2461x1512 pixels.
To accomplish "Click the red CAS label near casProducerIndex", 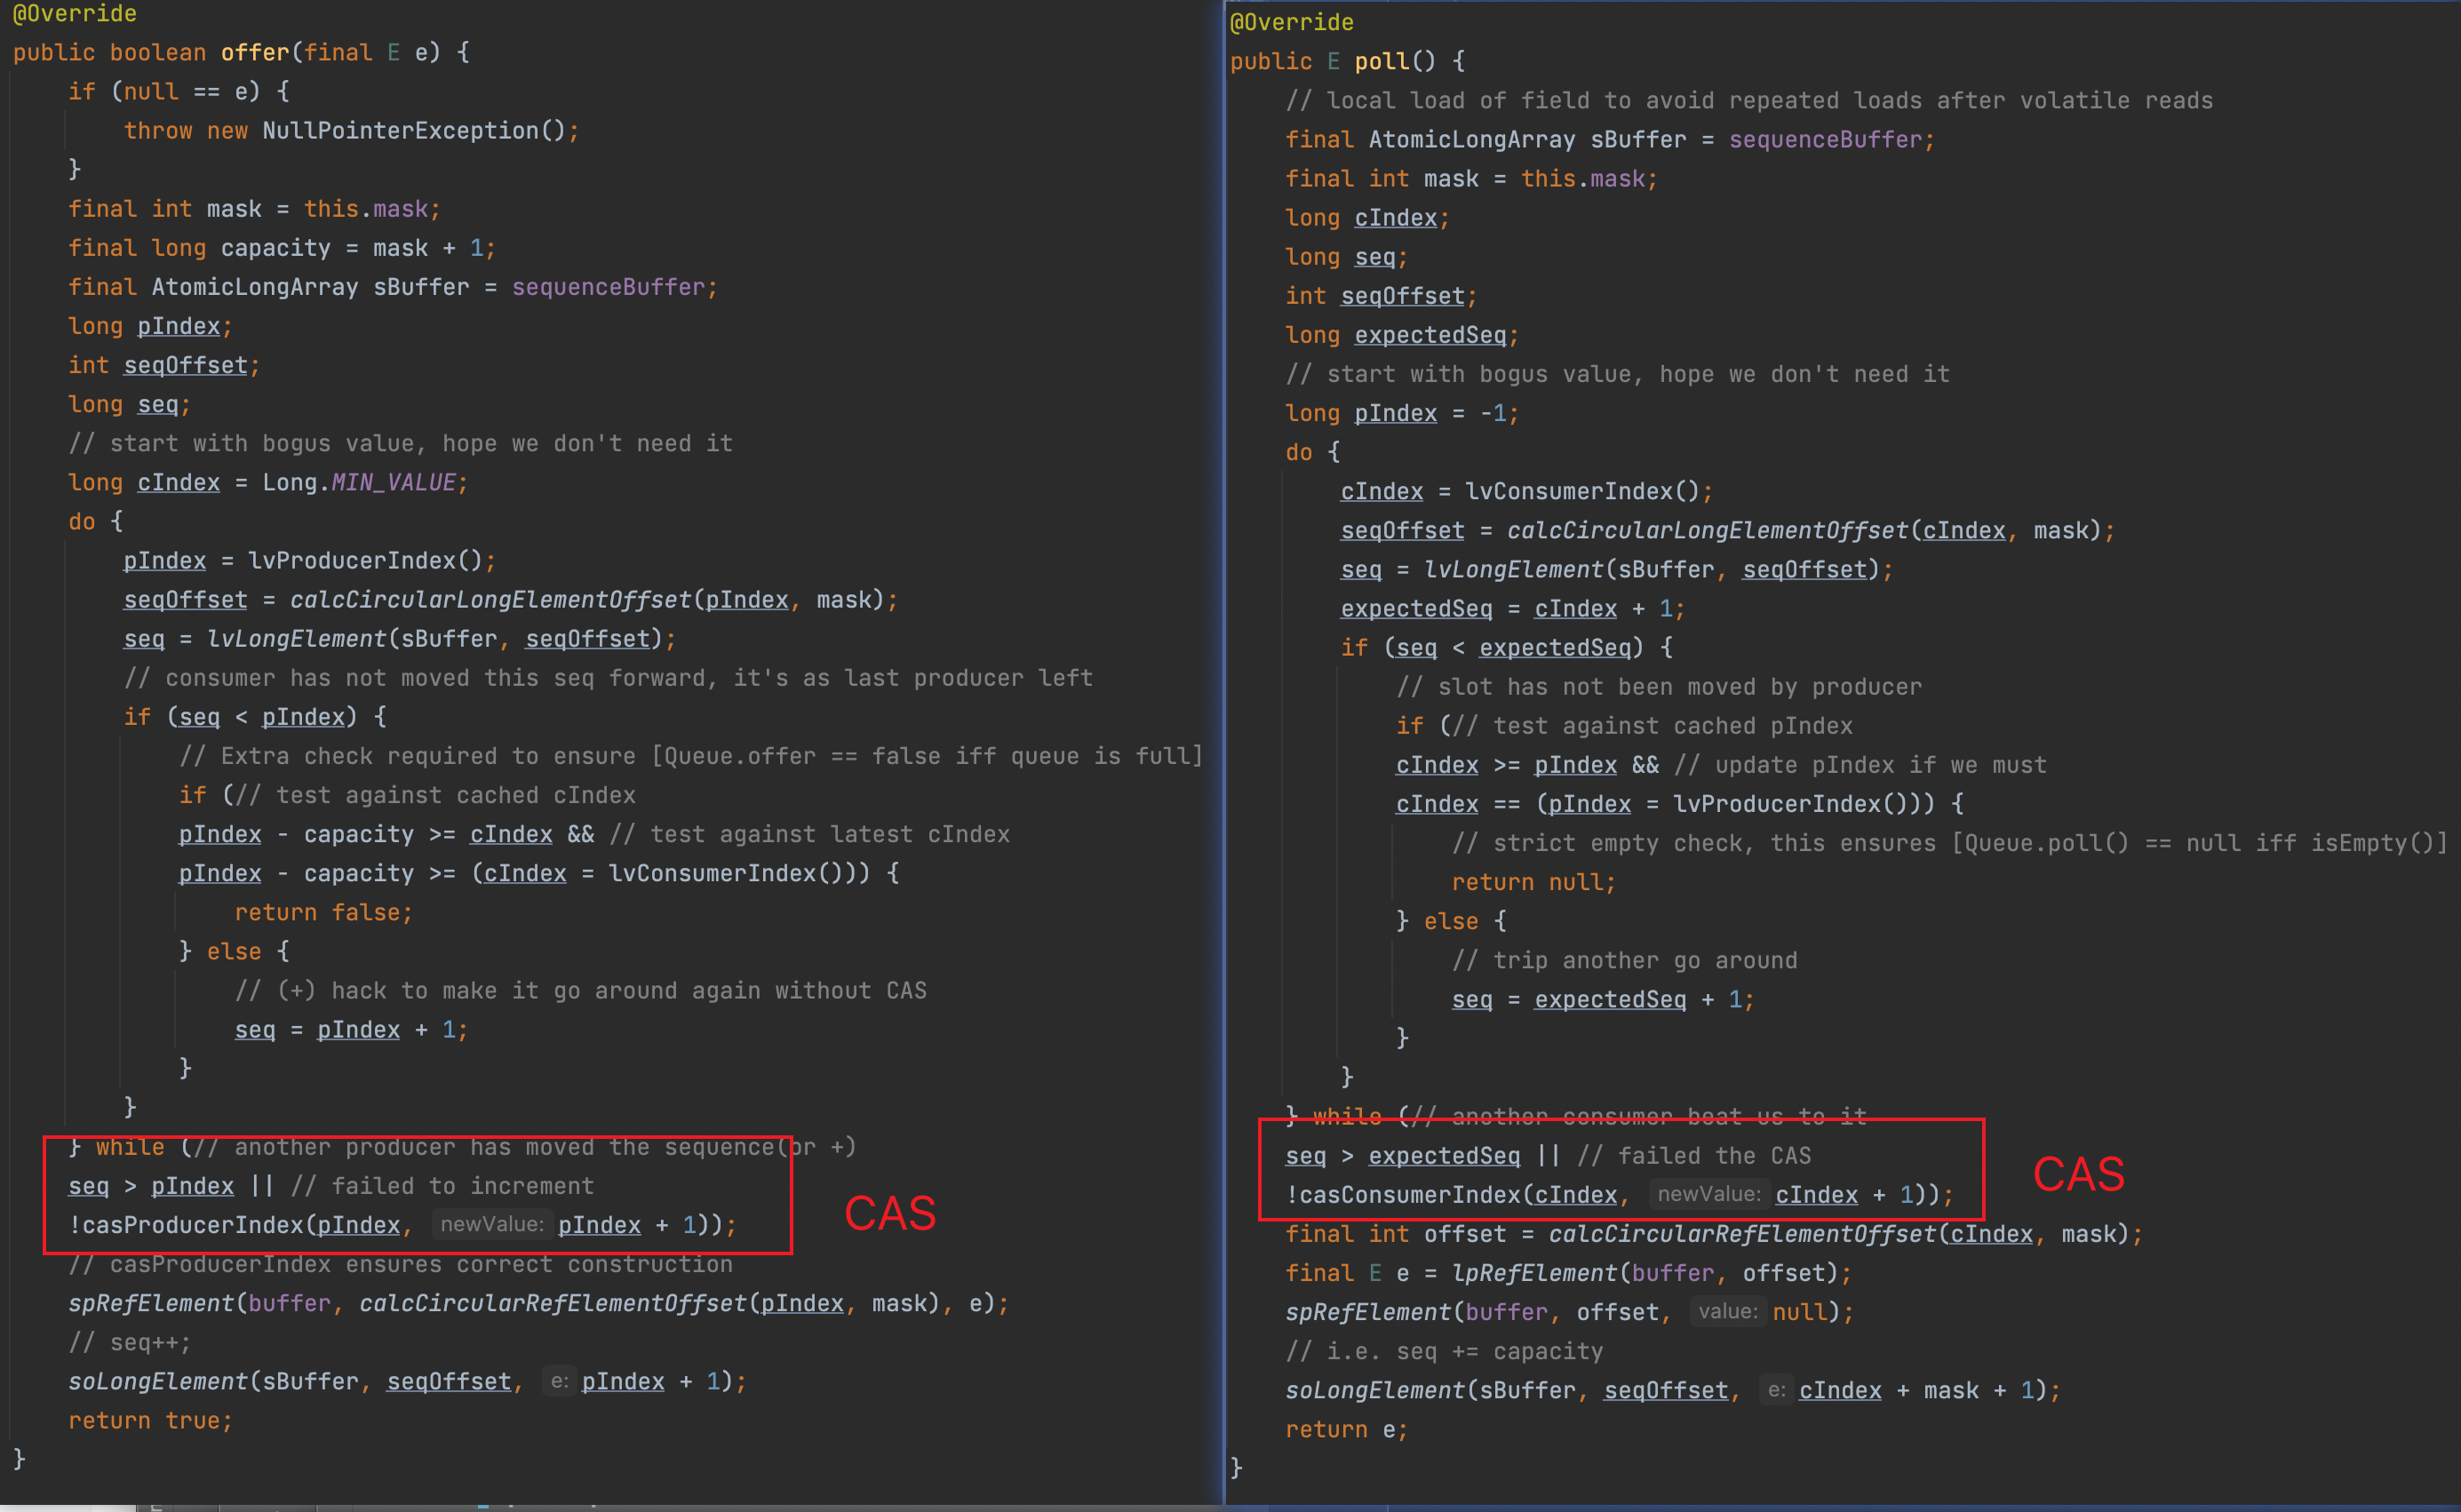I will coord(889,1213).
